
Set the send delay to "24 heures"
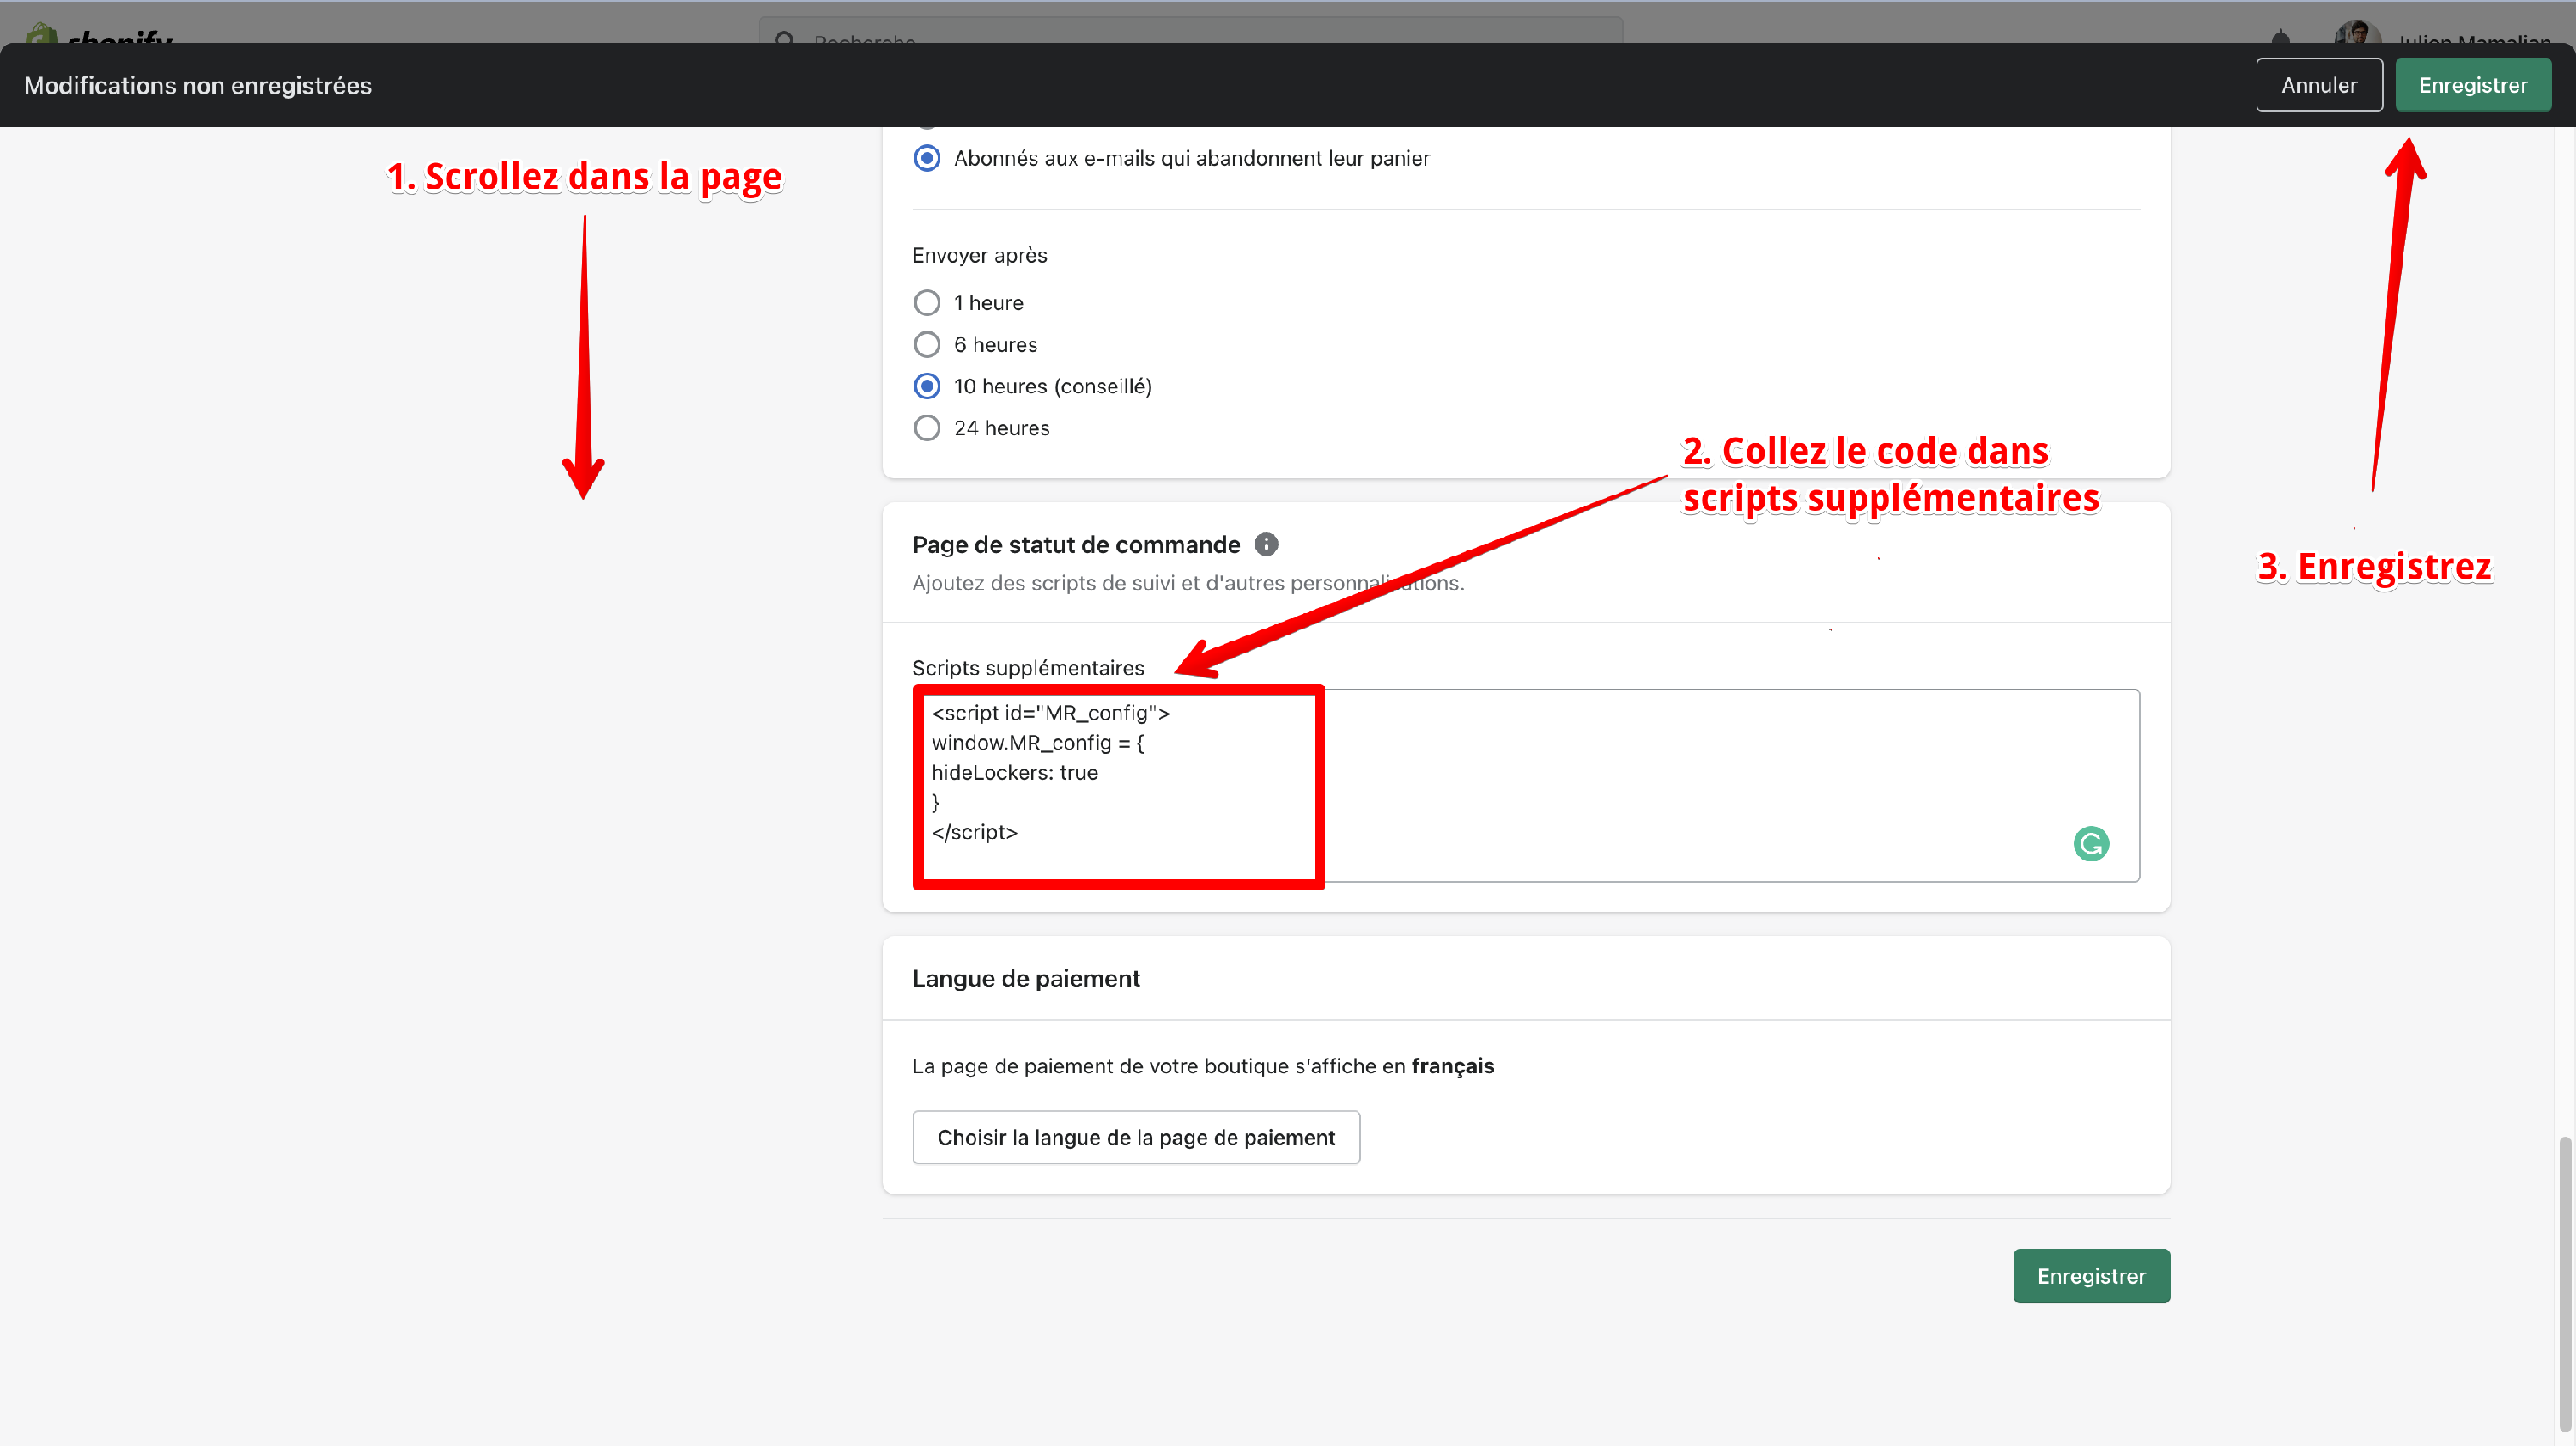tap(927, 428)
